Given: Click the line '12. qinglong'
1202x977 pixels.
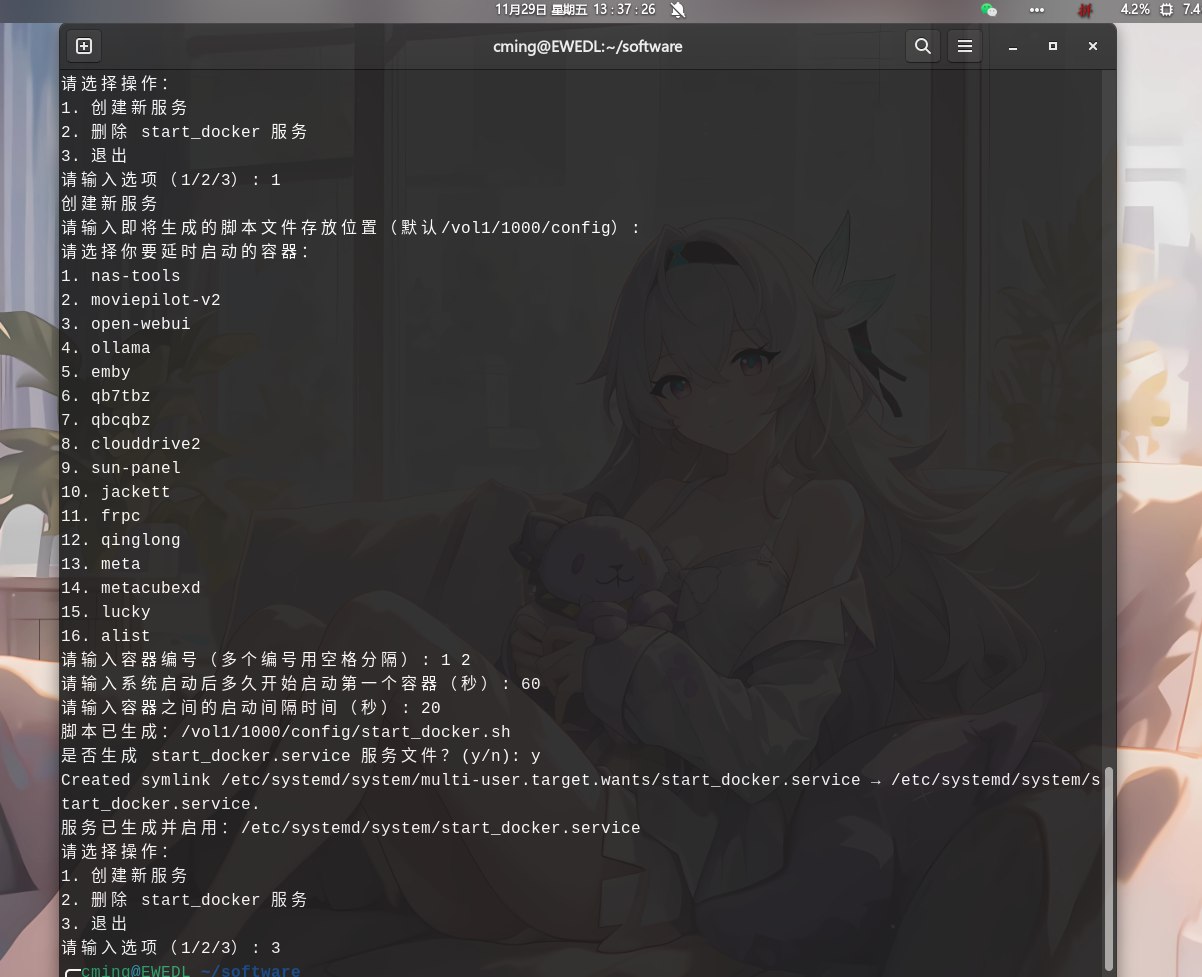Looking at the screenshot, I should point(121,540).
